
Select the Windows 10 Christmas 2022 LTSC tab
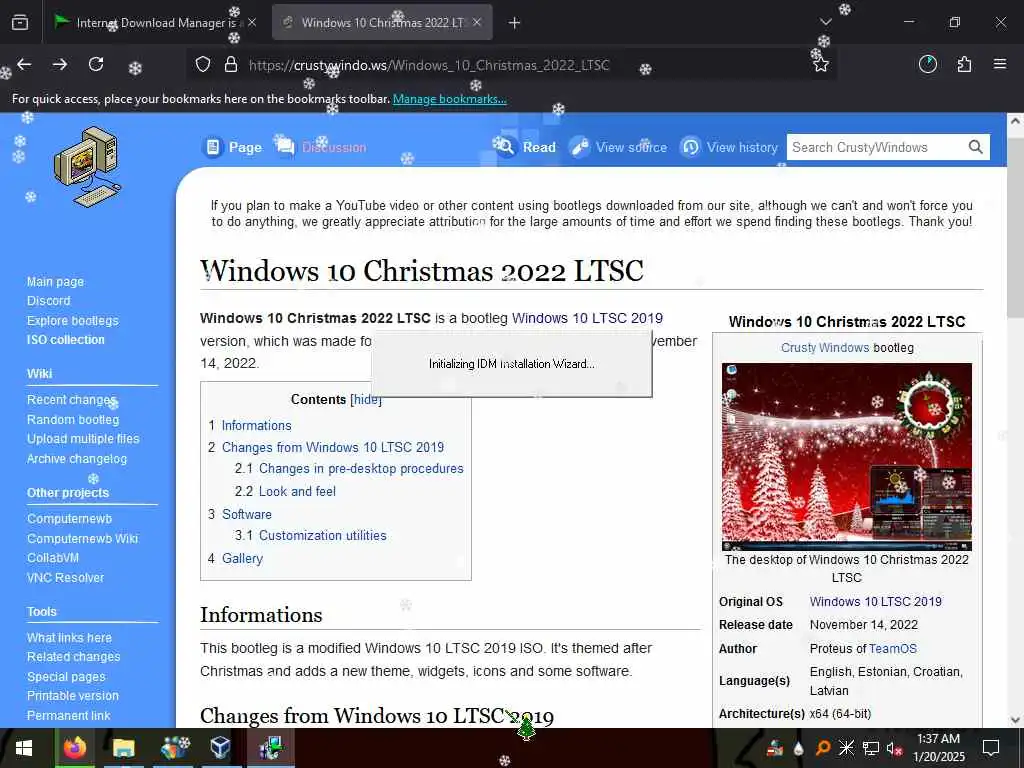pyautogui.click(x=382, y=23)
